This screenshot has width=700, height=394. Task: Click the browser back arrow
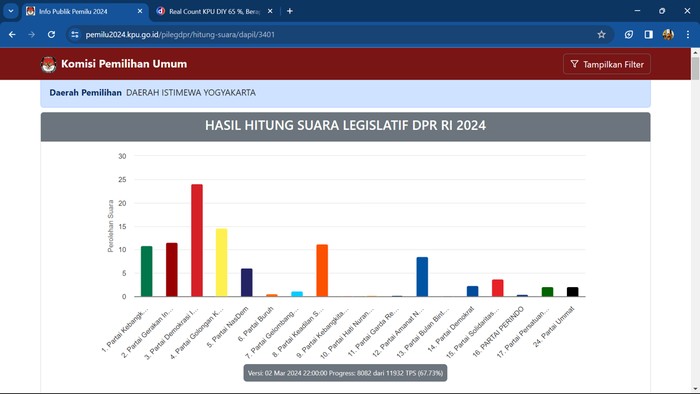(x=12, y=34)
